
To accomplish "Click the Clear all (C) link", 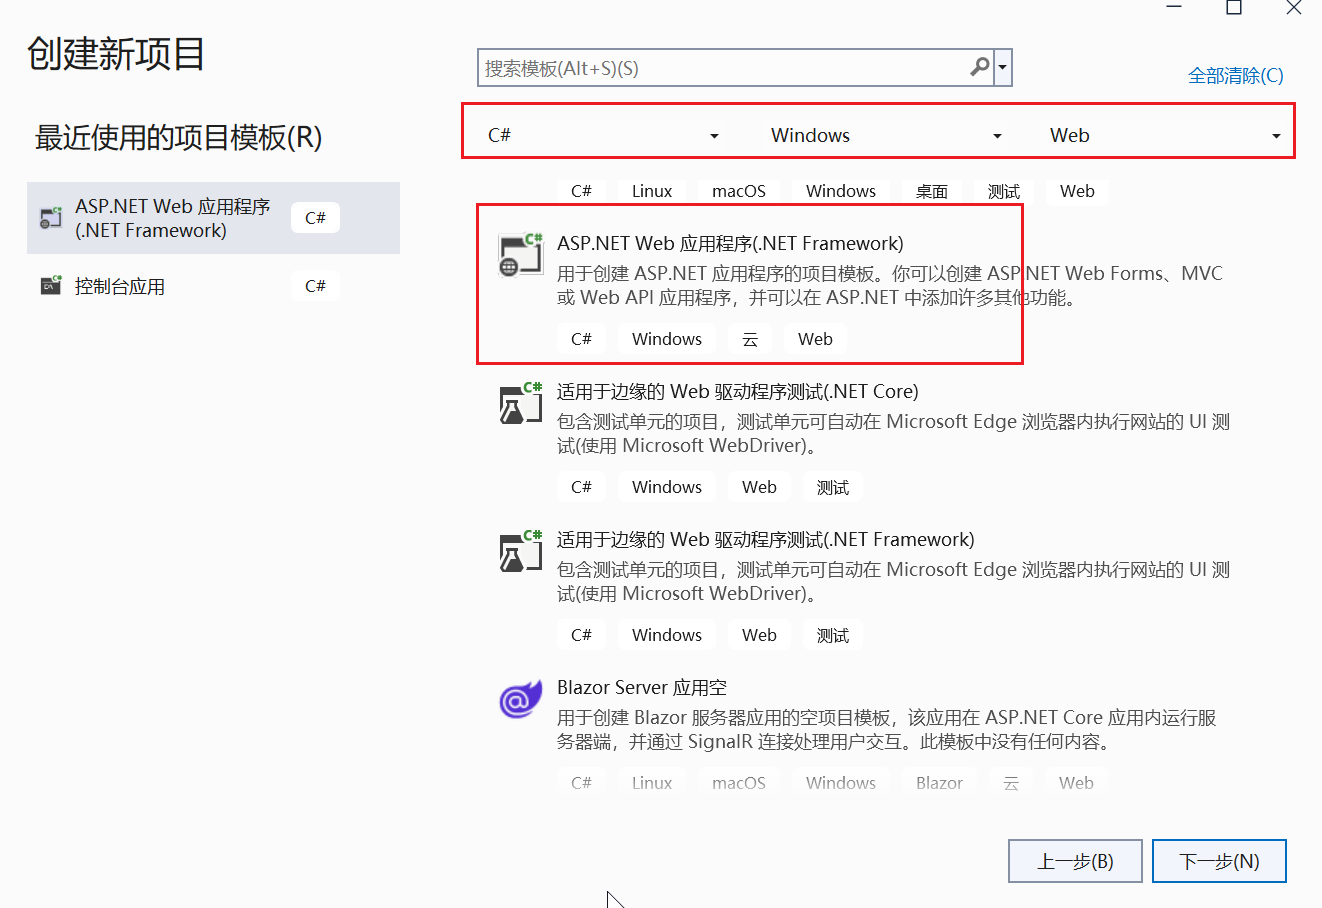I will [1235, 75].
